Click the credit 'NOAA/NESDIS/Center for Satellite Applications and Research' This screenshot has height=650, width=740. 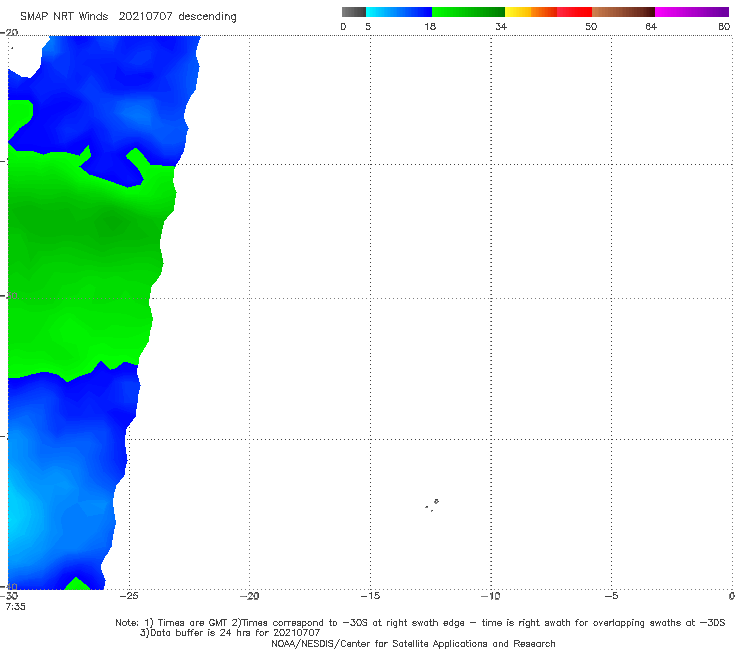[413, 643]
